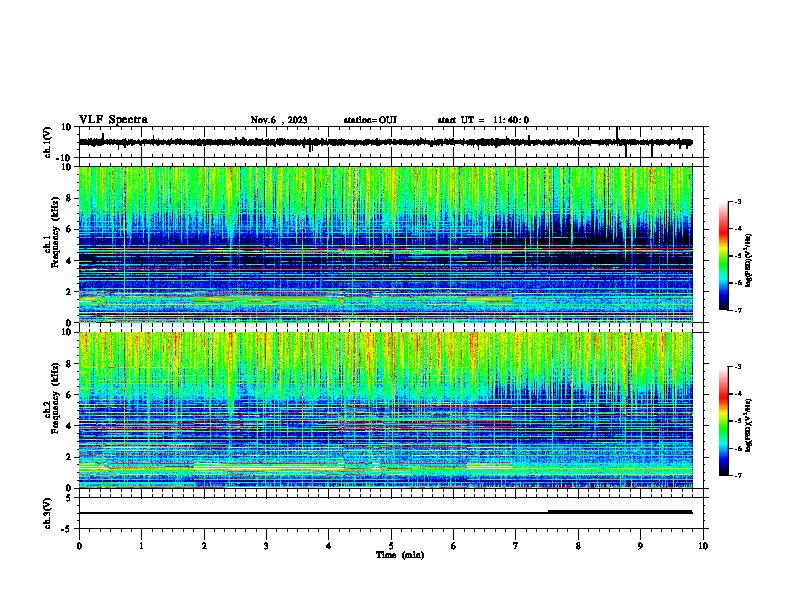Click the "ch.1(V)" y-axis label

click(48, 142)
